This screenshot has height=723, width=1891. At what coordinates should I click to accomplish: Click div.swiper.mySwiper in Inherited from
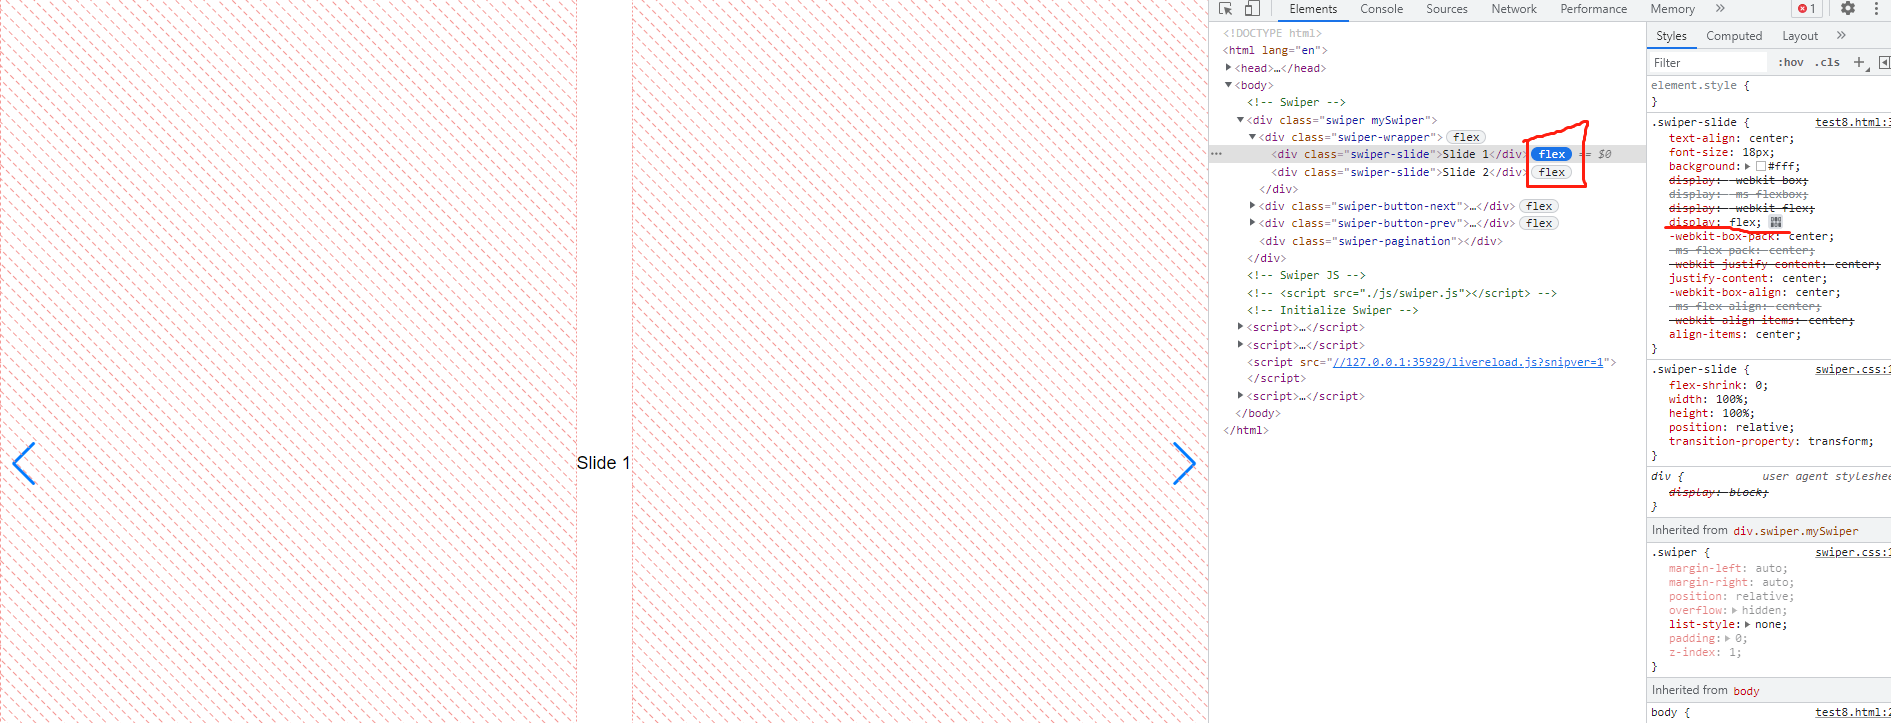click(1795, 531)
